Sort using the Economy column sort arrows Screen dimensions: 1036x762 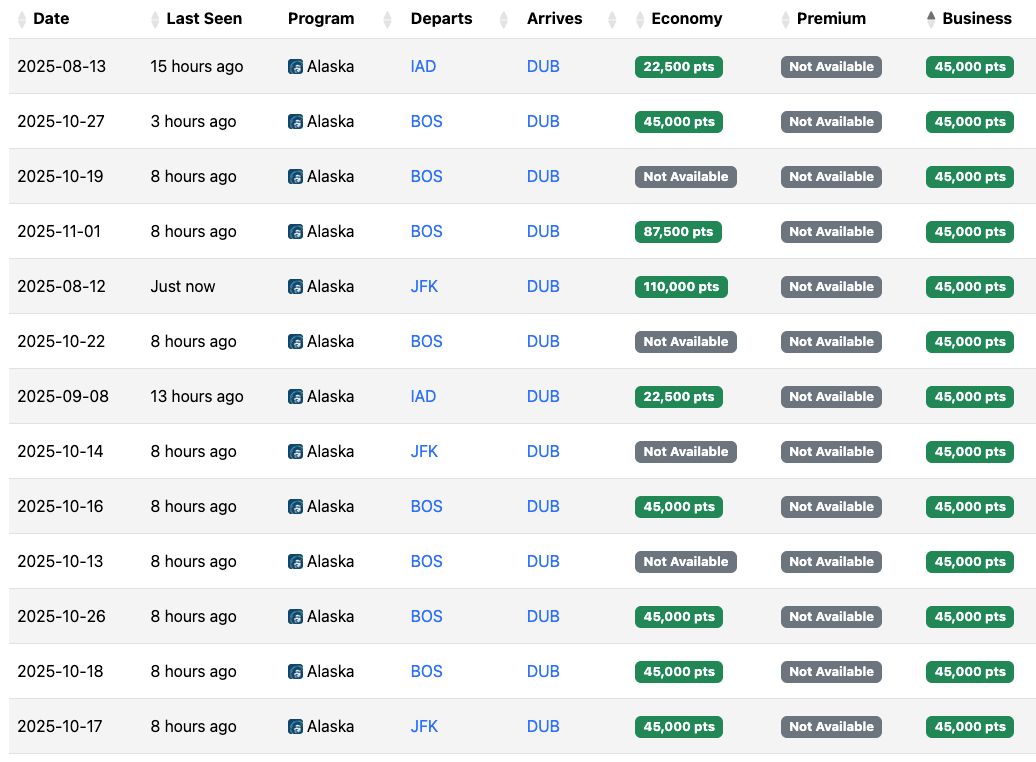640,20
